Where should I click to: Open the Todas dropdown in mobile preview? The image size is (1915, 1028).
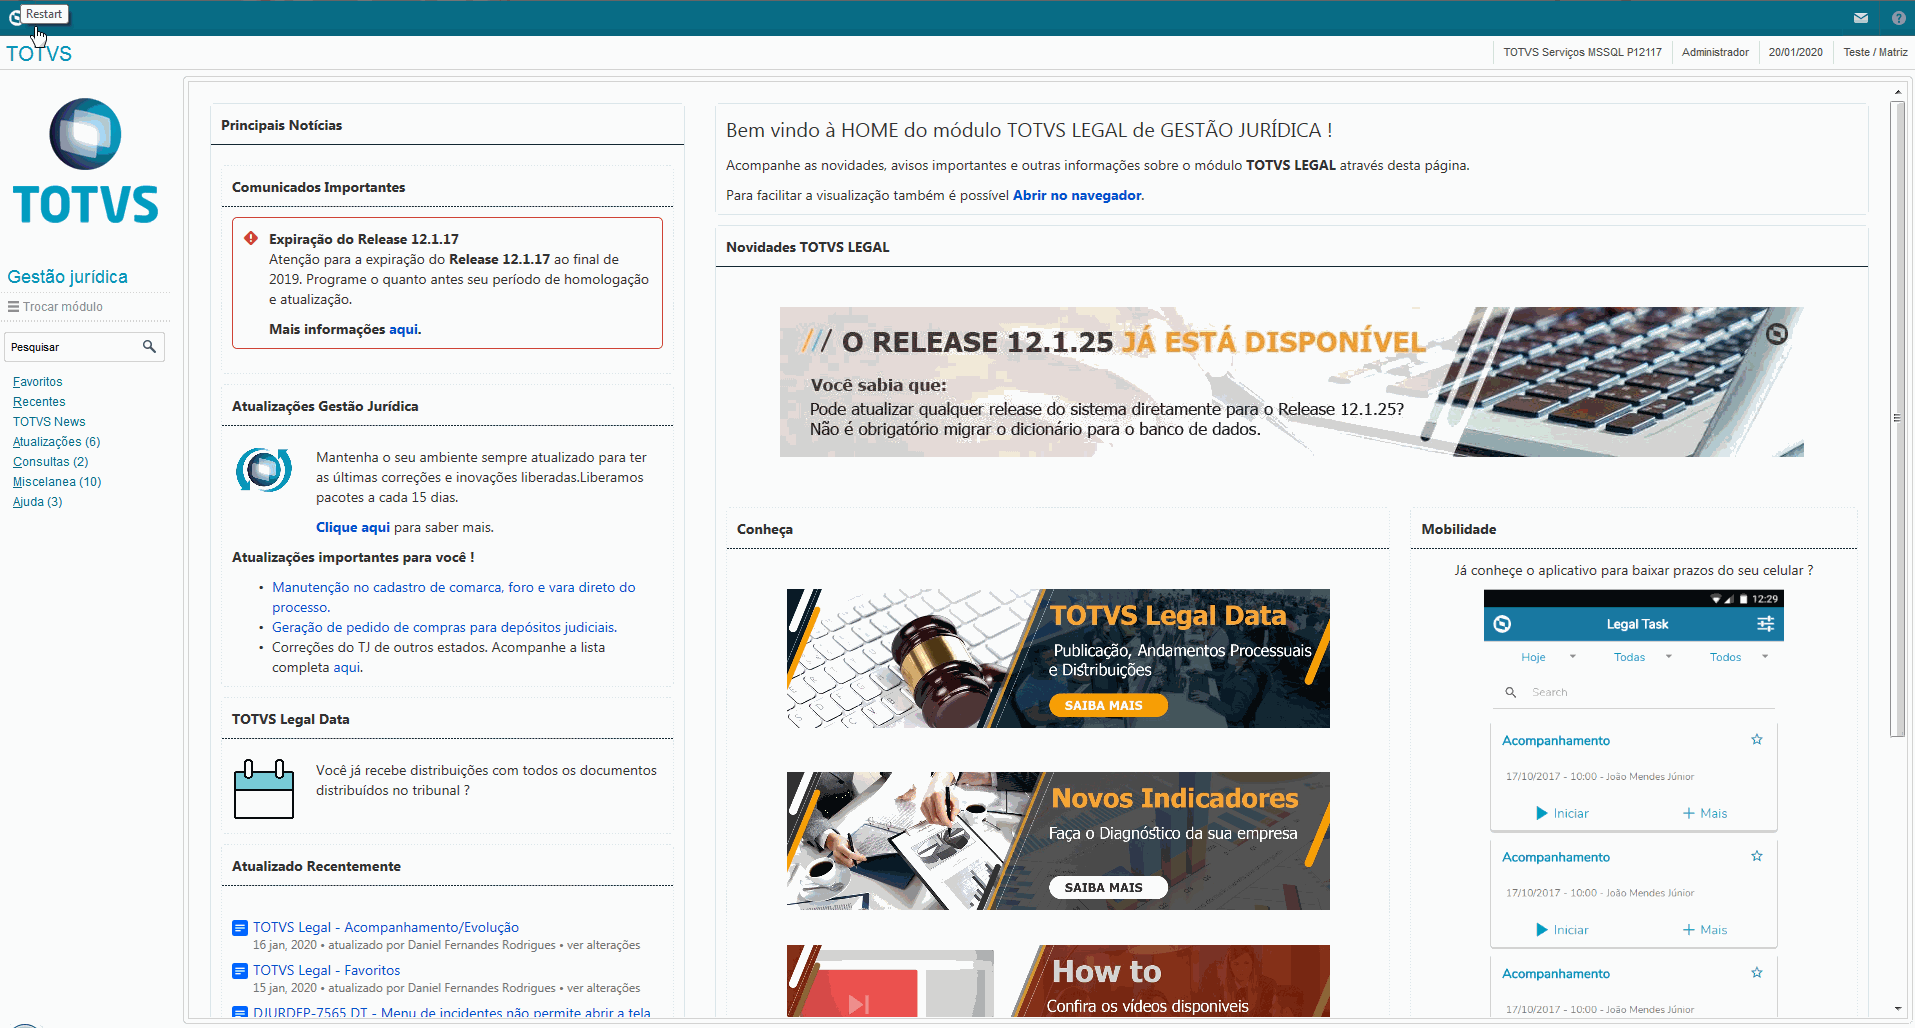tap(1643, 657)
